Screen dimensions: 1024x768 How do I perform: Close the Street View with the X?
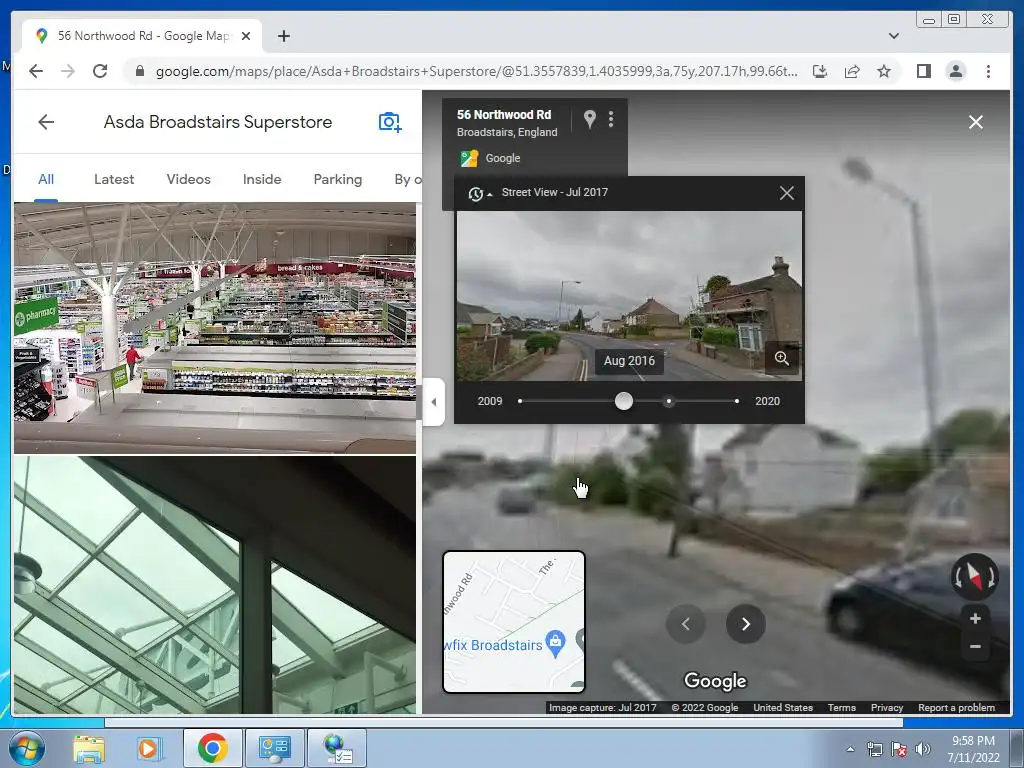click(x=976, y=122)
